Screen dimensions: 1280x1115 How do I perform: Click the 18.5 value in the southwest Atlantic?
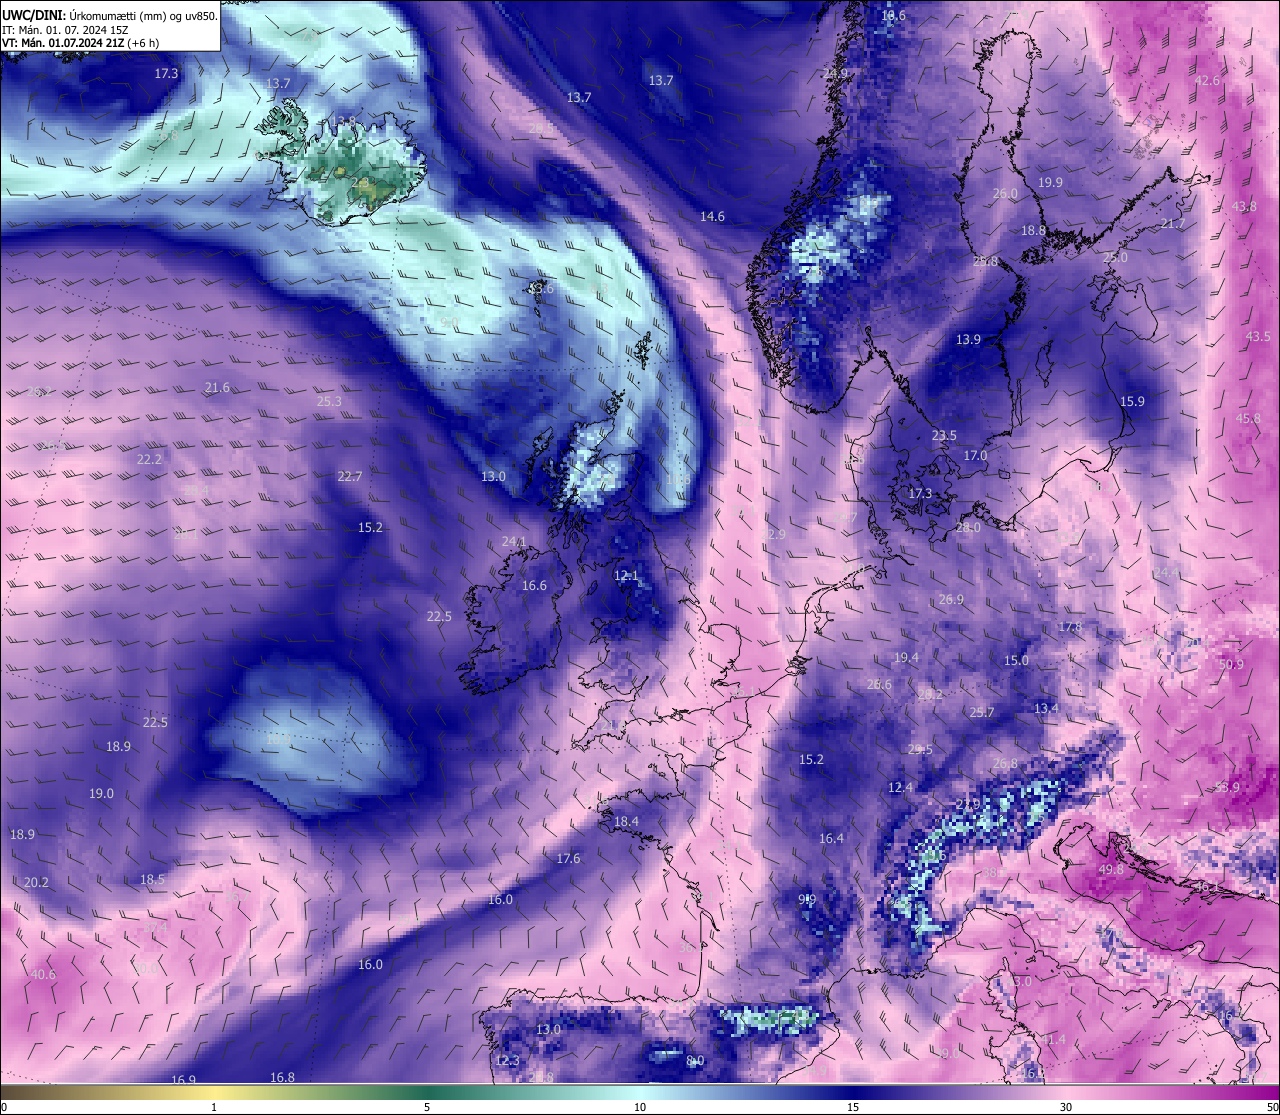(152, 879)
